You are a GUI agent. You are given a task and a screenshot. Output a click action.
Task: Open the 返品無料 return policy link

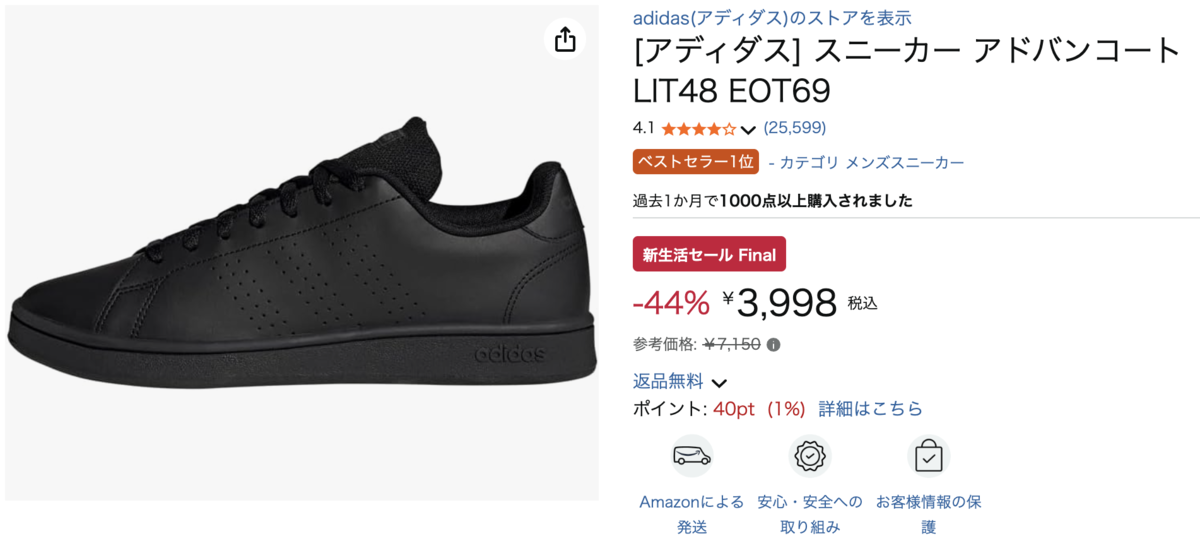(x=668, y=381)
